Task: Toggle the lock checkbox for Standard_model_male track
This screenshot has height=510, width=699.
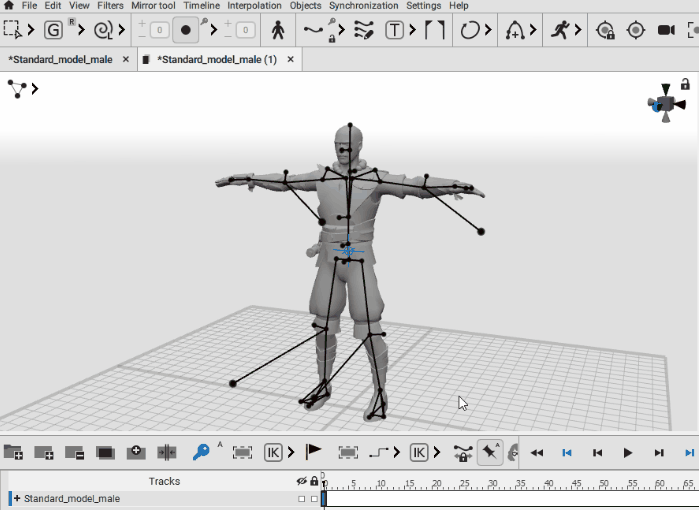Action: 314,498
